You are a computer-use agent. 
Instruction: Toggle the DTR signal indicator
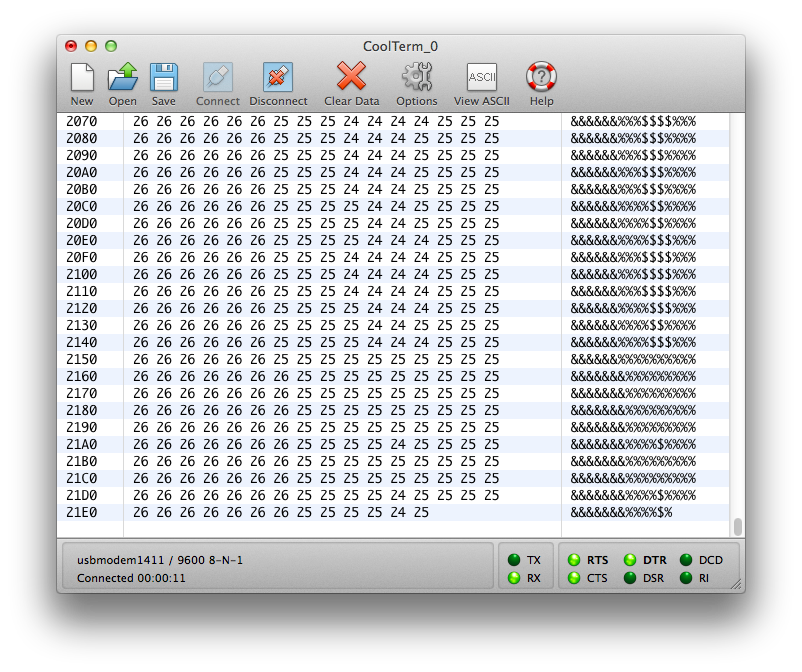[x=630, y=560]
